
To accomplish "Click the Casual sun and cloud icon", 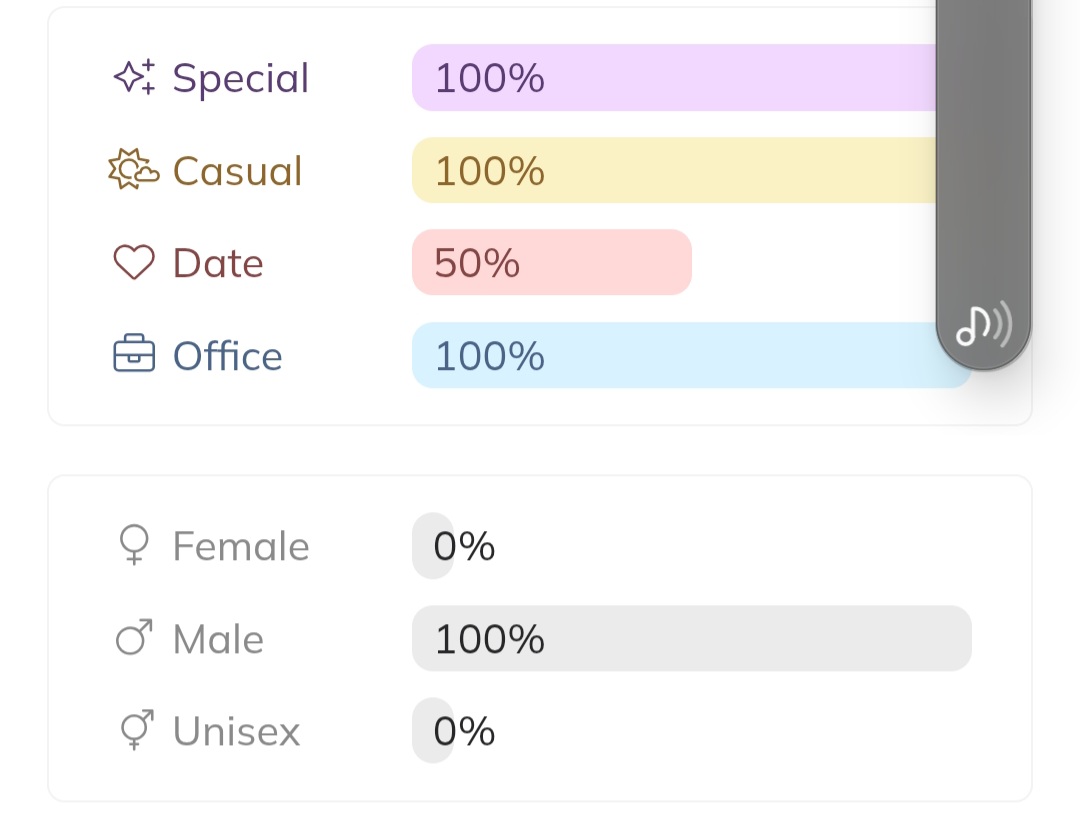I will point(133,170).
